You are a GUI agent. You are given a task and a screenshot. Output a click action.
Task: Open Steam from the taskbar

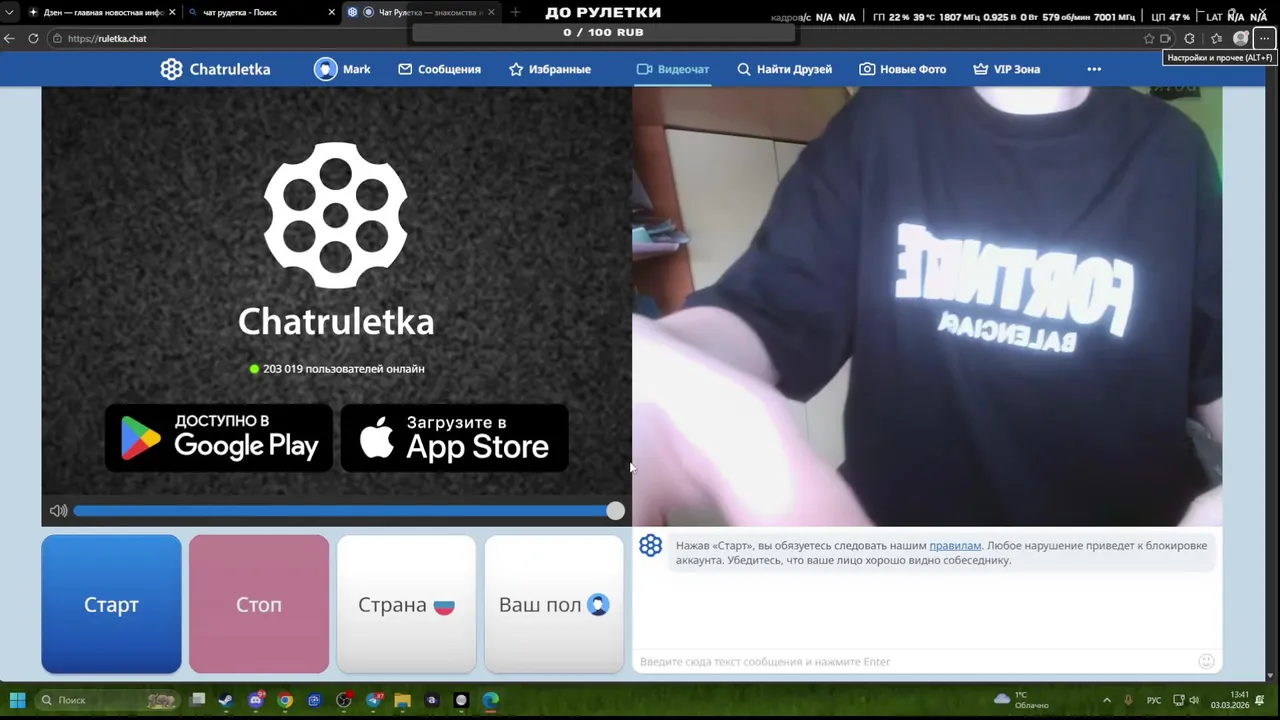[226, 700]
